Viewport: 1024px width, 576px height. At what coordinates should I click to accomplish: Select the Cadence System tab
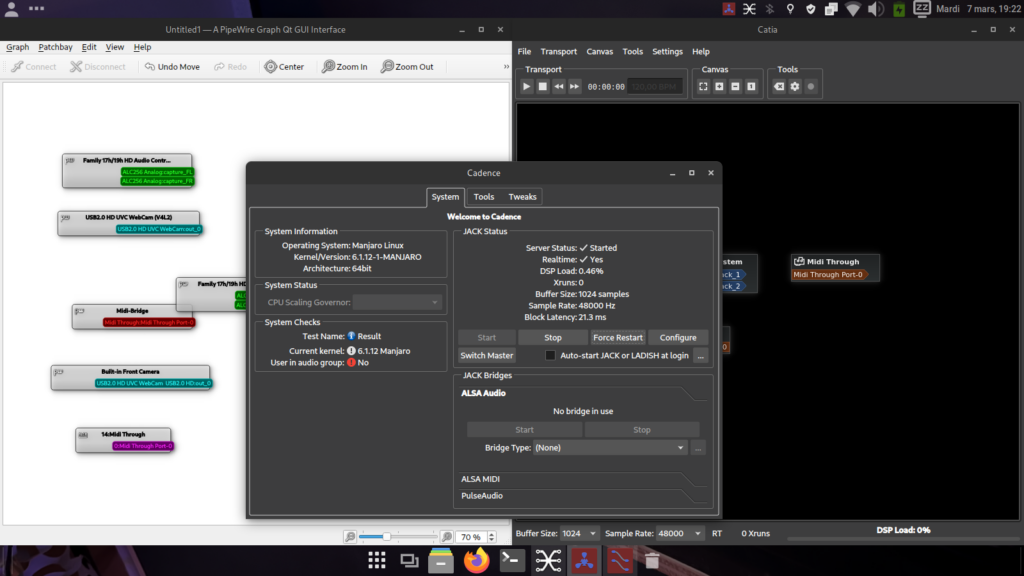coord(445,197)
